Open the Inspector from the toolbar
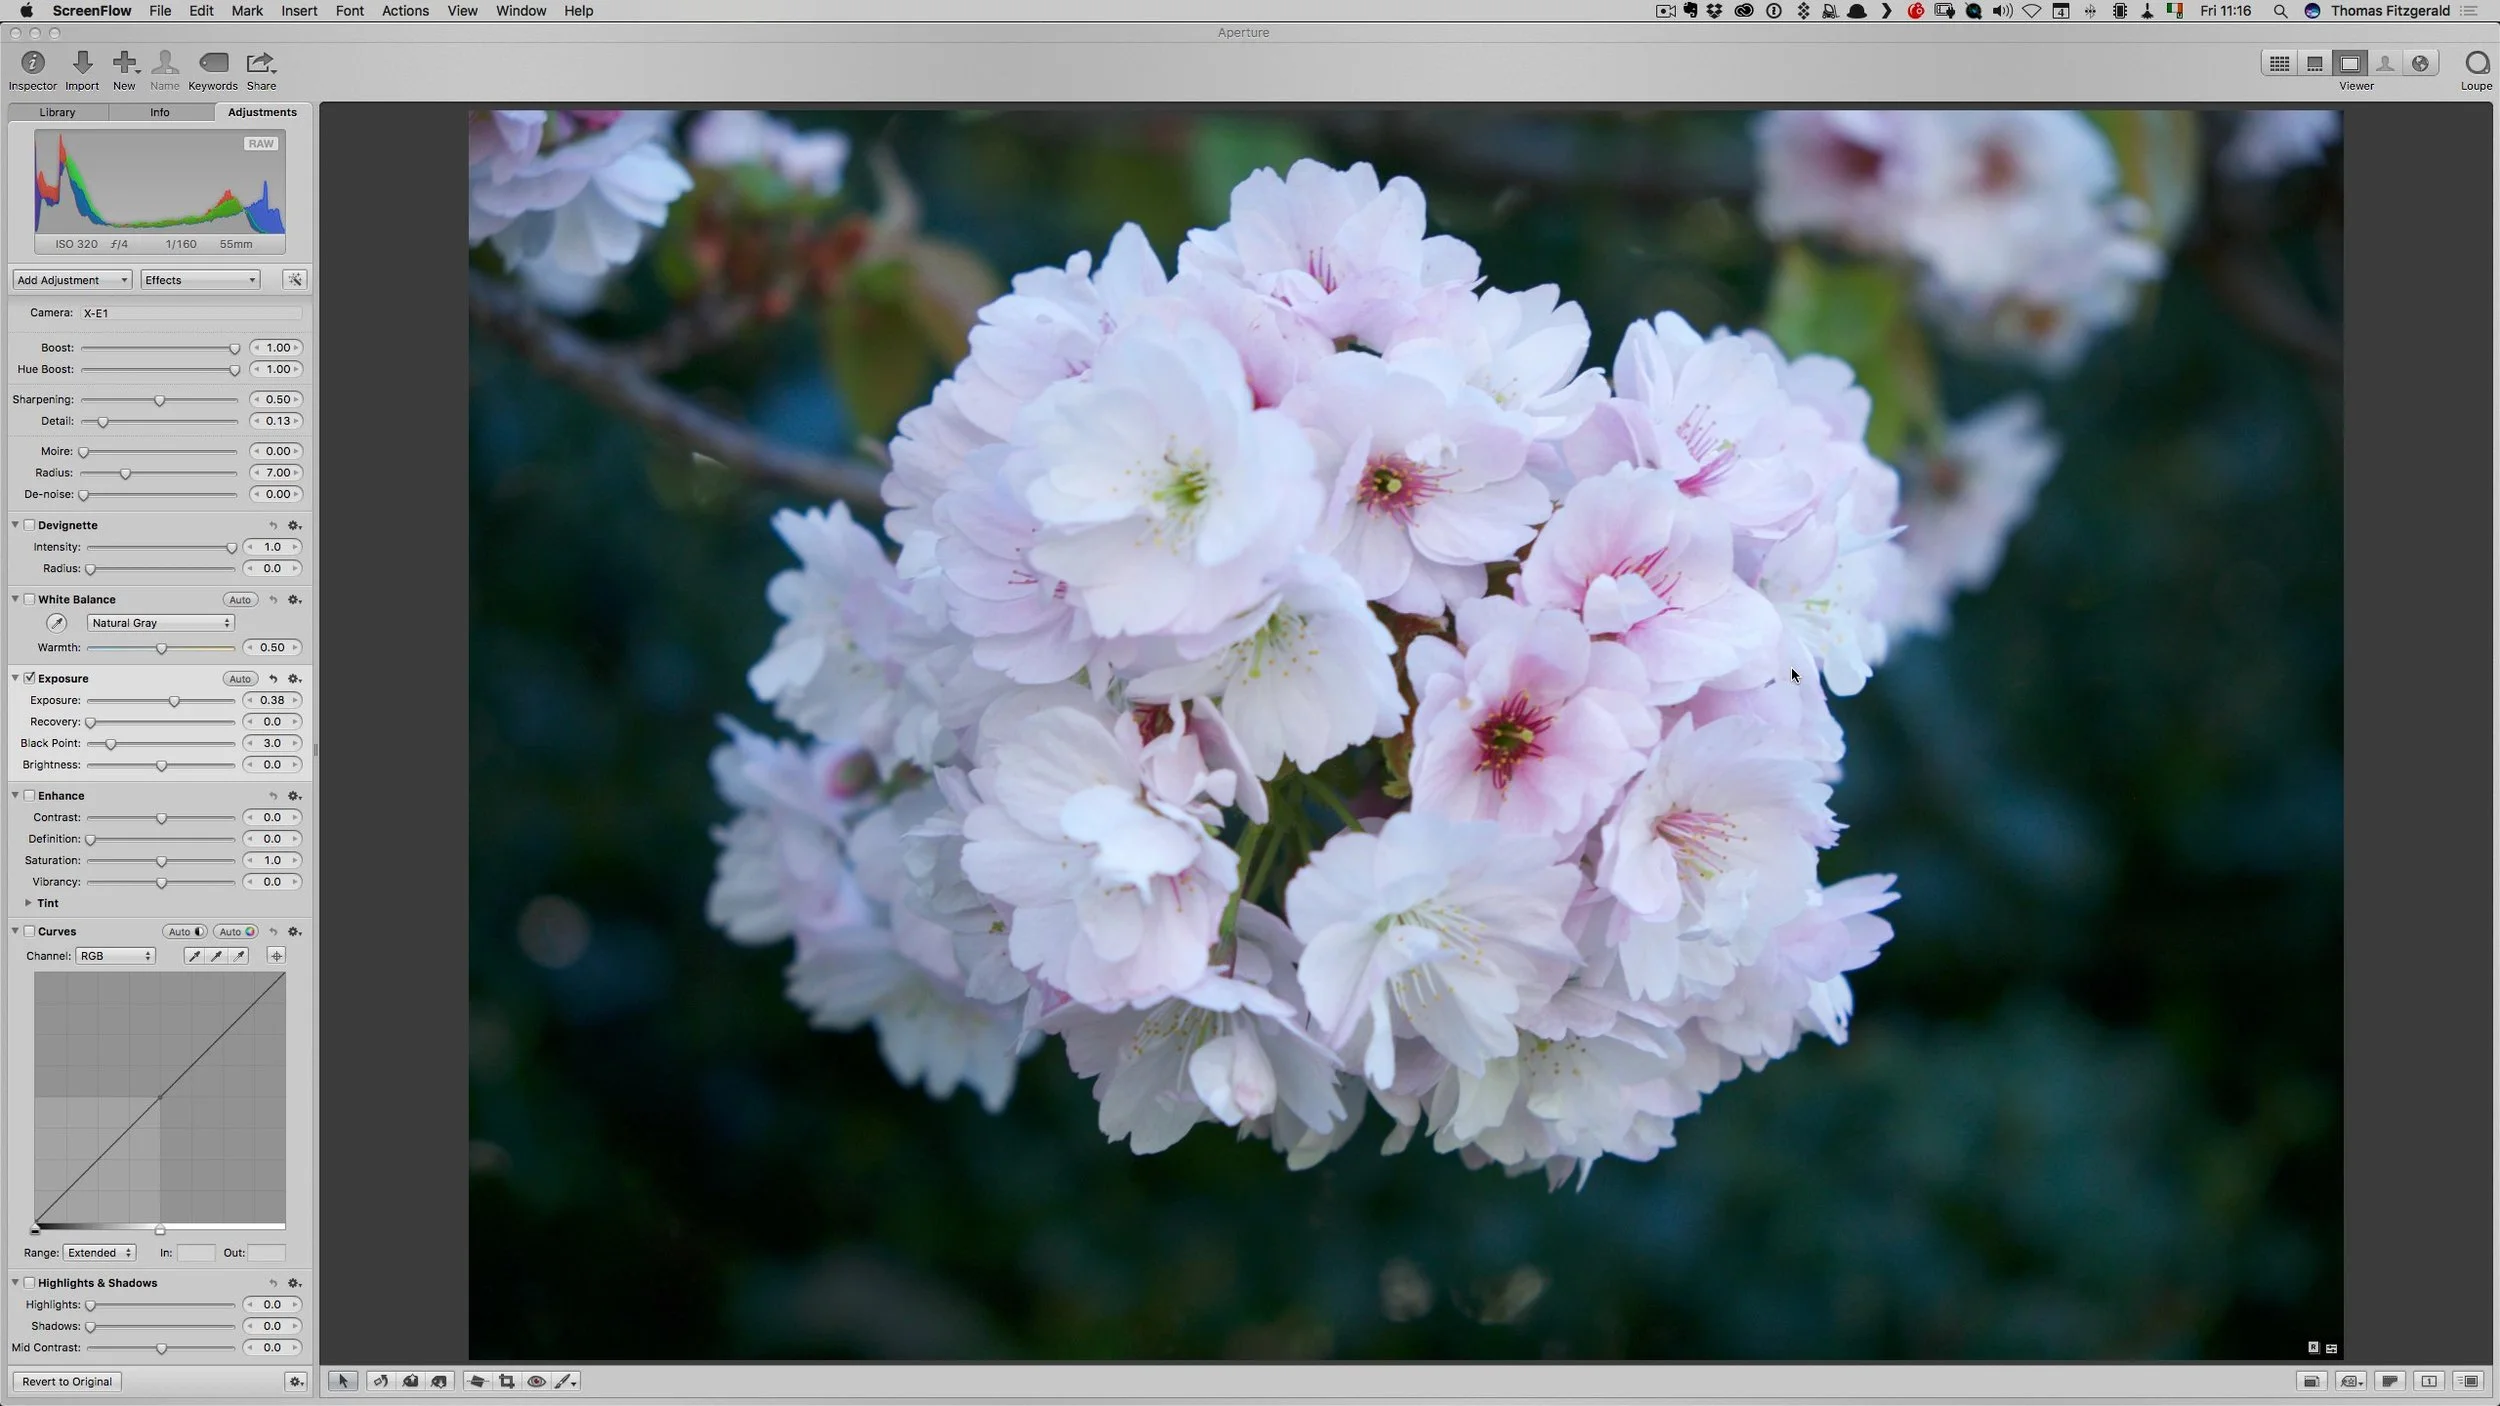 pos(32,70)
